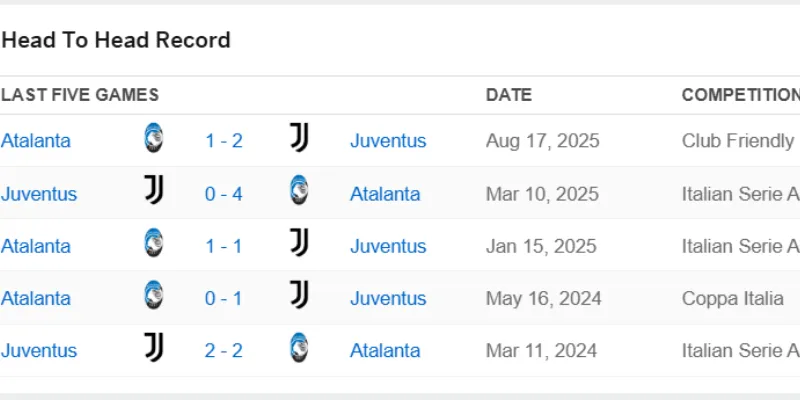Screen dimensions: 800x400
Task: Click Juventus crest in May 16, 2024 row
Action: pos(298,295)
